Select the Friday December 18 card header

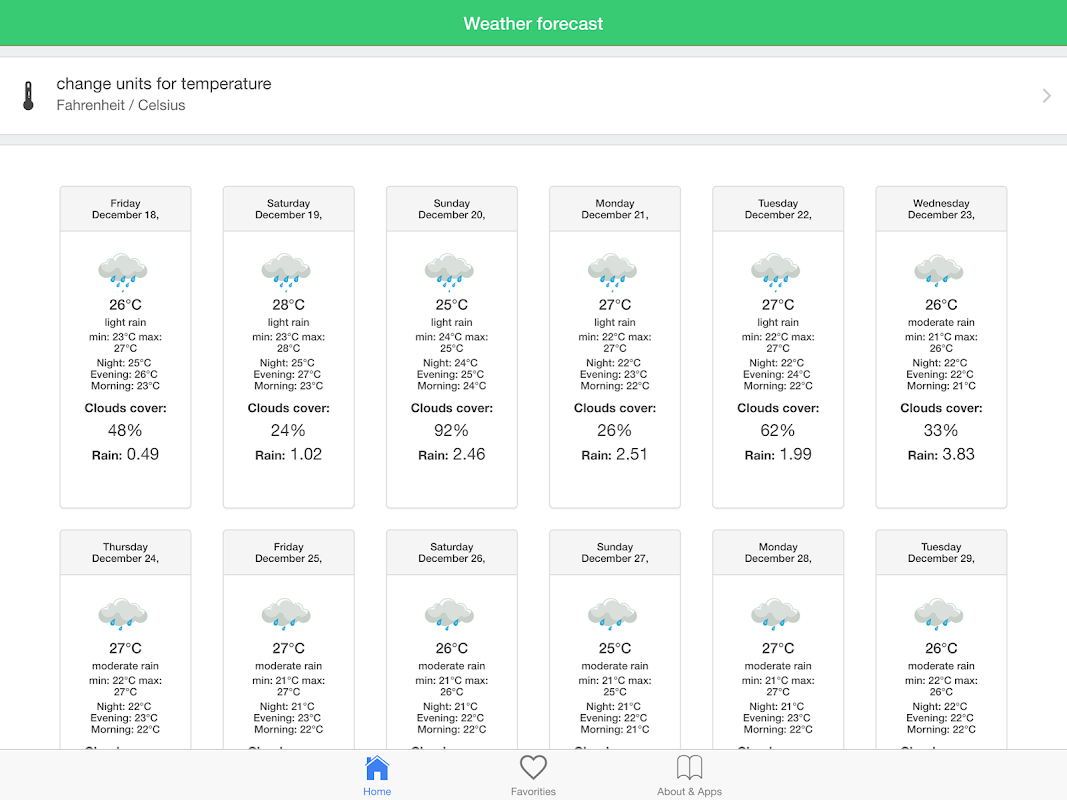(x=125, y=209)
